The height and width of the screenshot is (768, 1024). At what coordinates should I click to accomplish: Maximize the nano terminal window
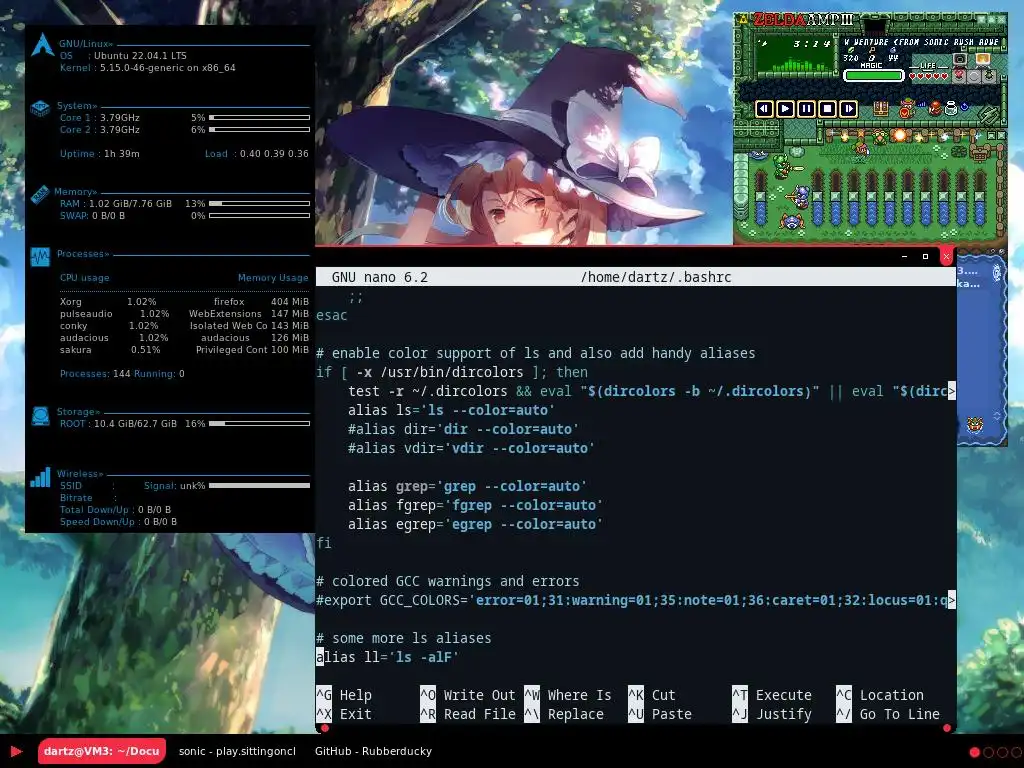925,257
